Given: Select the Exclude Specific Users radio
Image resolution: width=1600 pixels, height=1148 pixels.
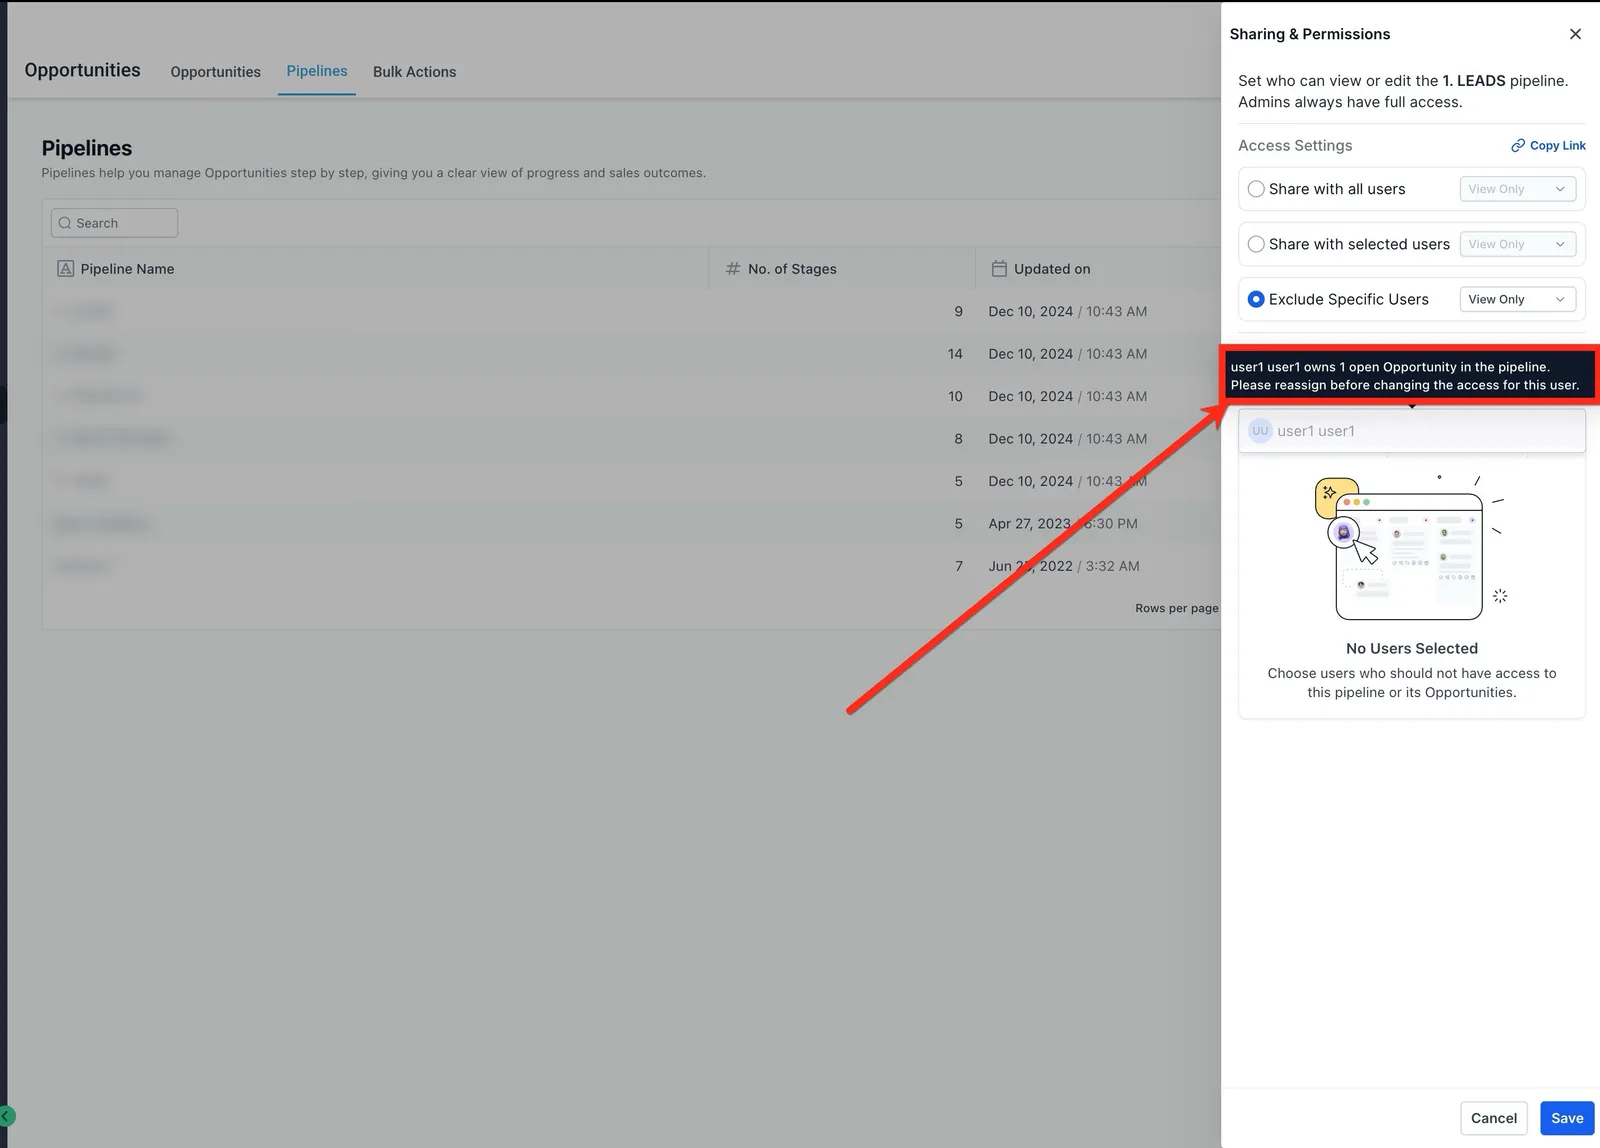Looking at the screenshot, I should click(1256, 299).
